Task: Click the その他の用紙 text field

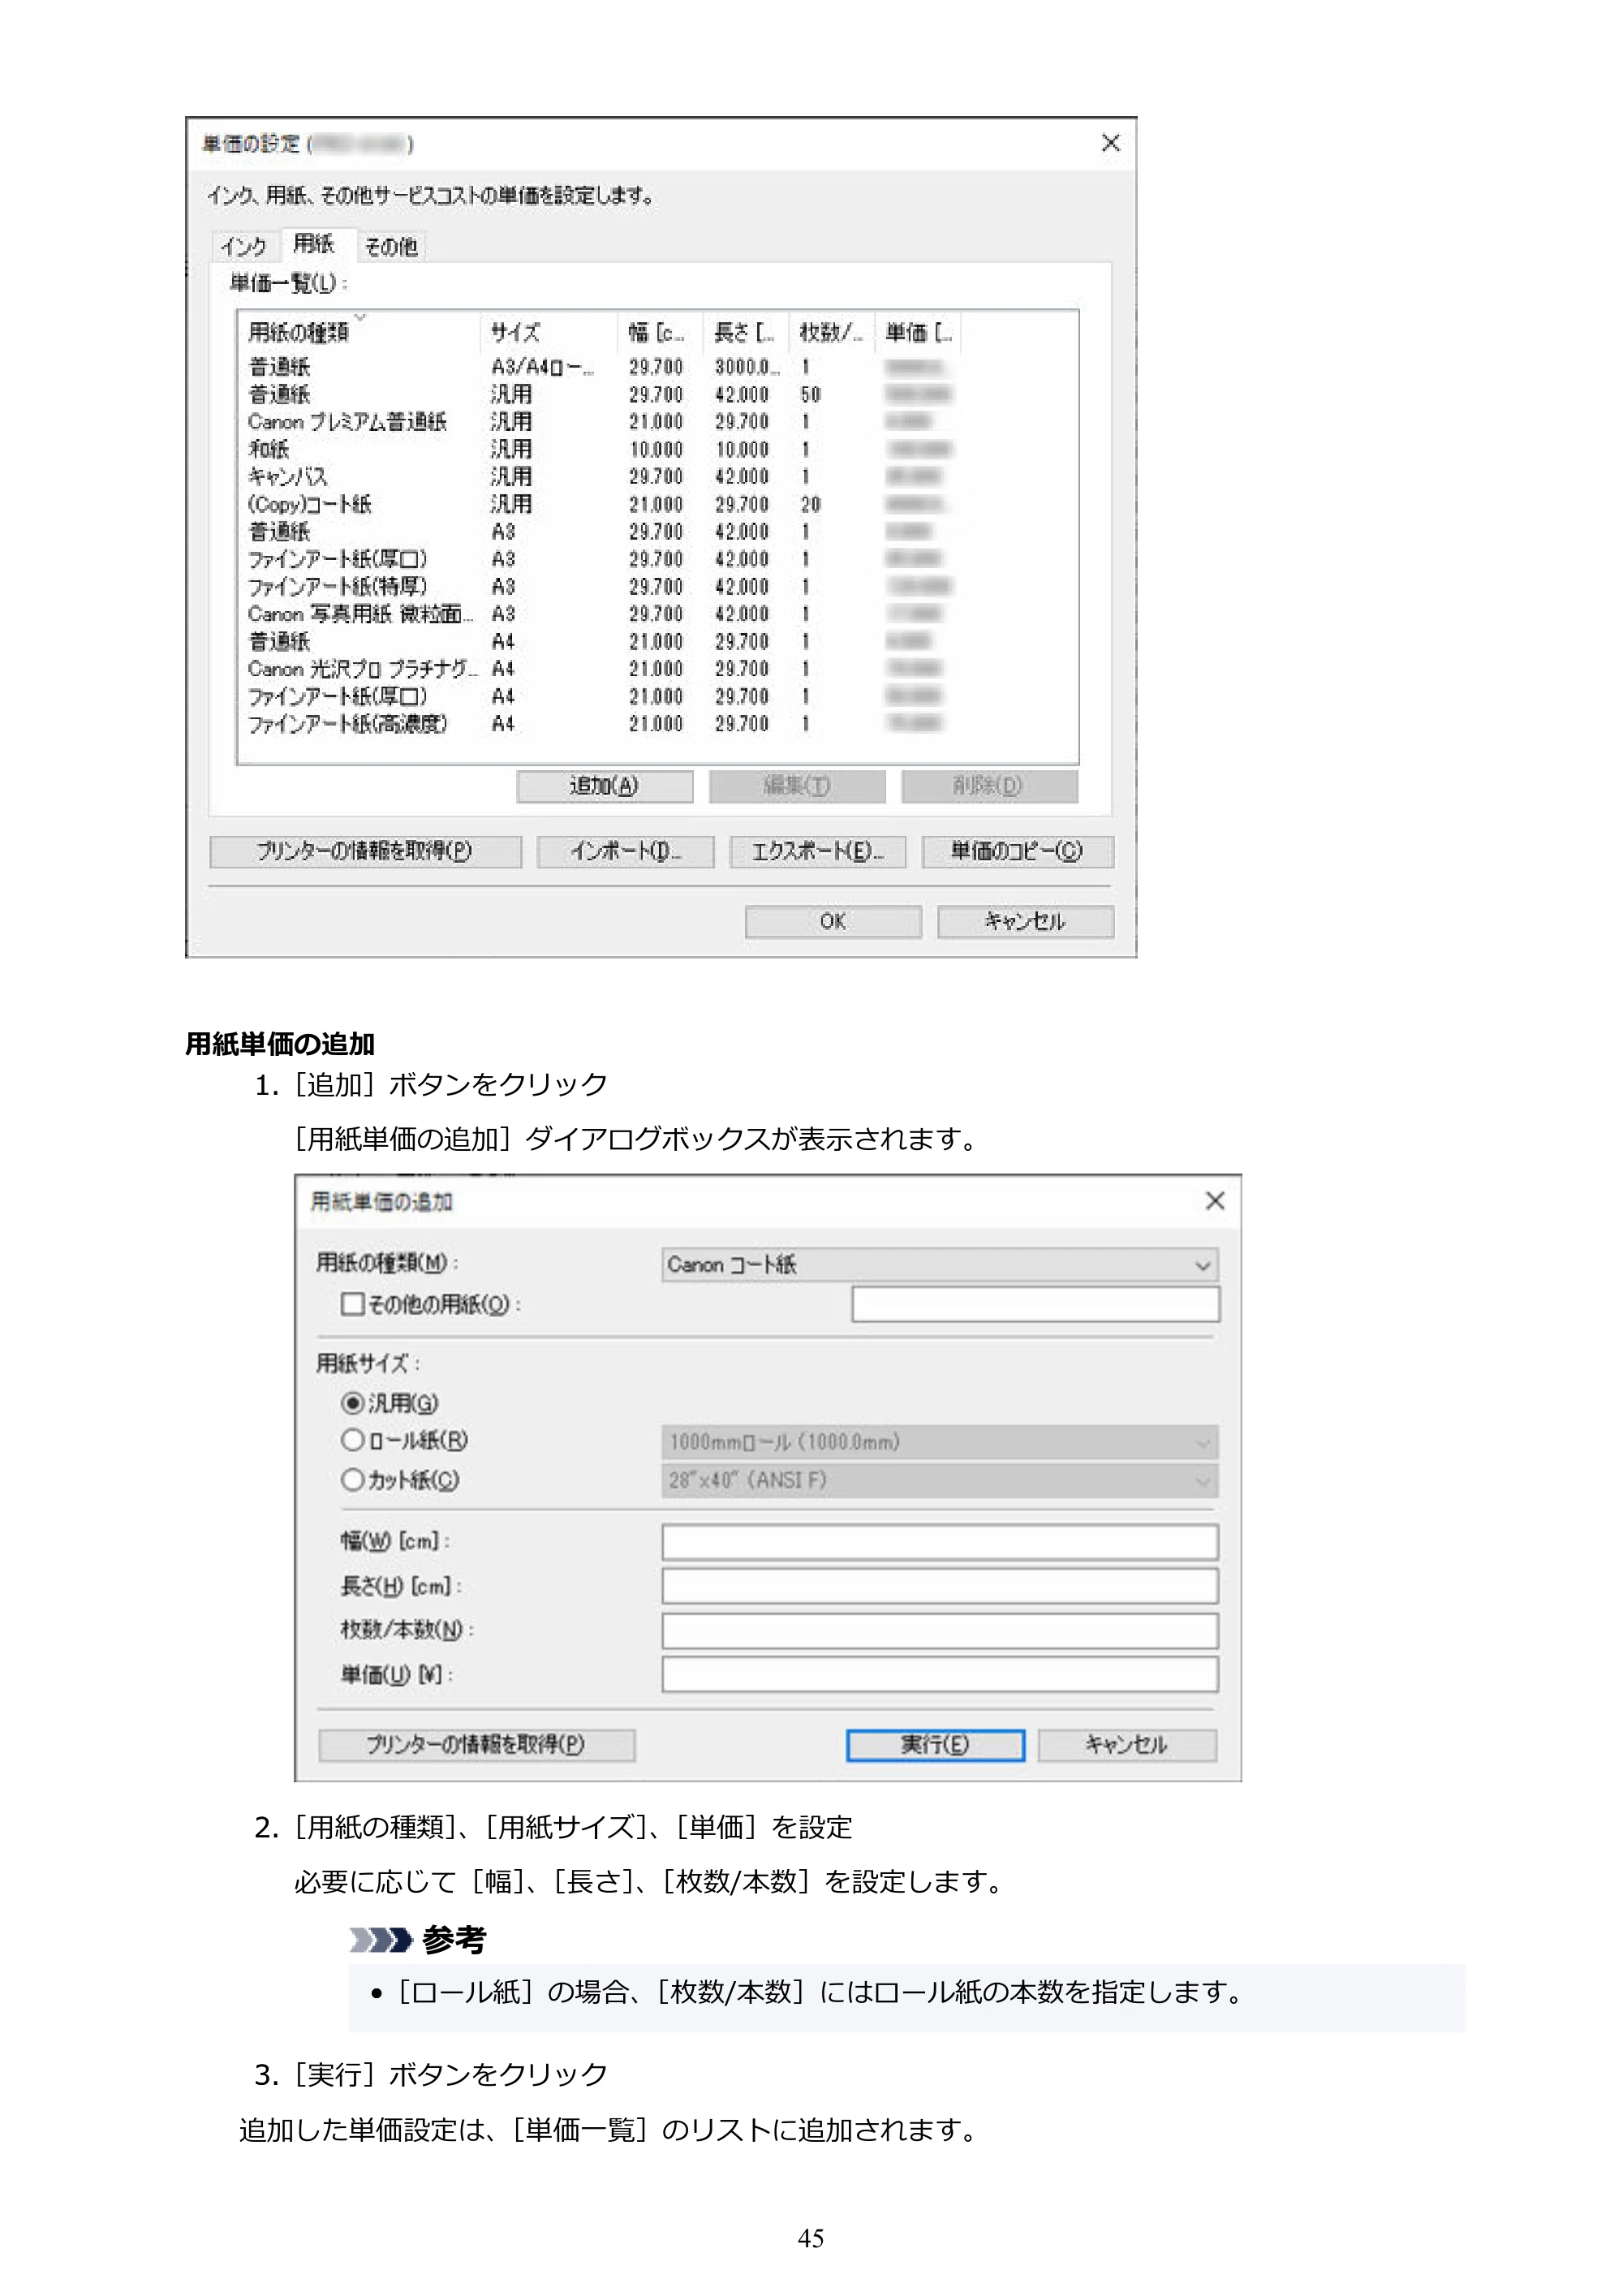Action: [x=1035, y=1304]
